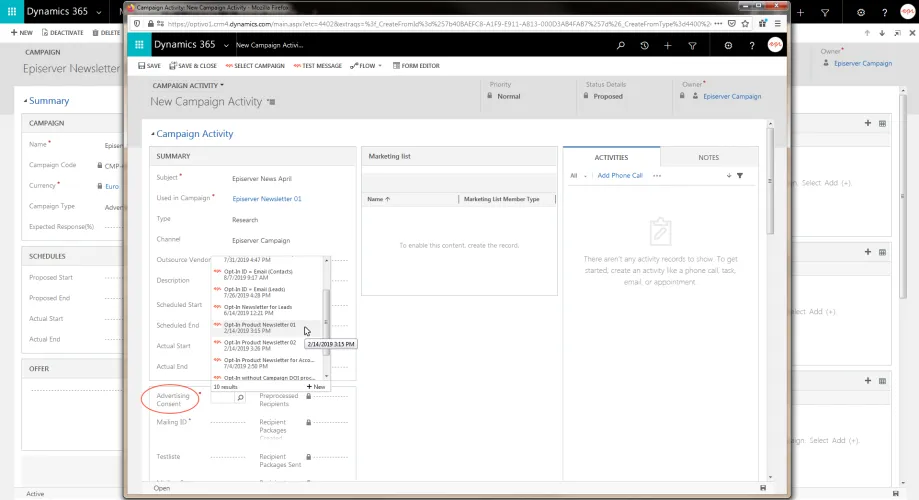Open app launcher in background Dynamics window
919x500 pixels.
pos(12,12)
